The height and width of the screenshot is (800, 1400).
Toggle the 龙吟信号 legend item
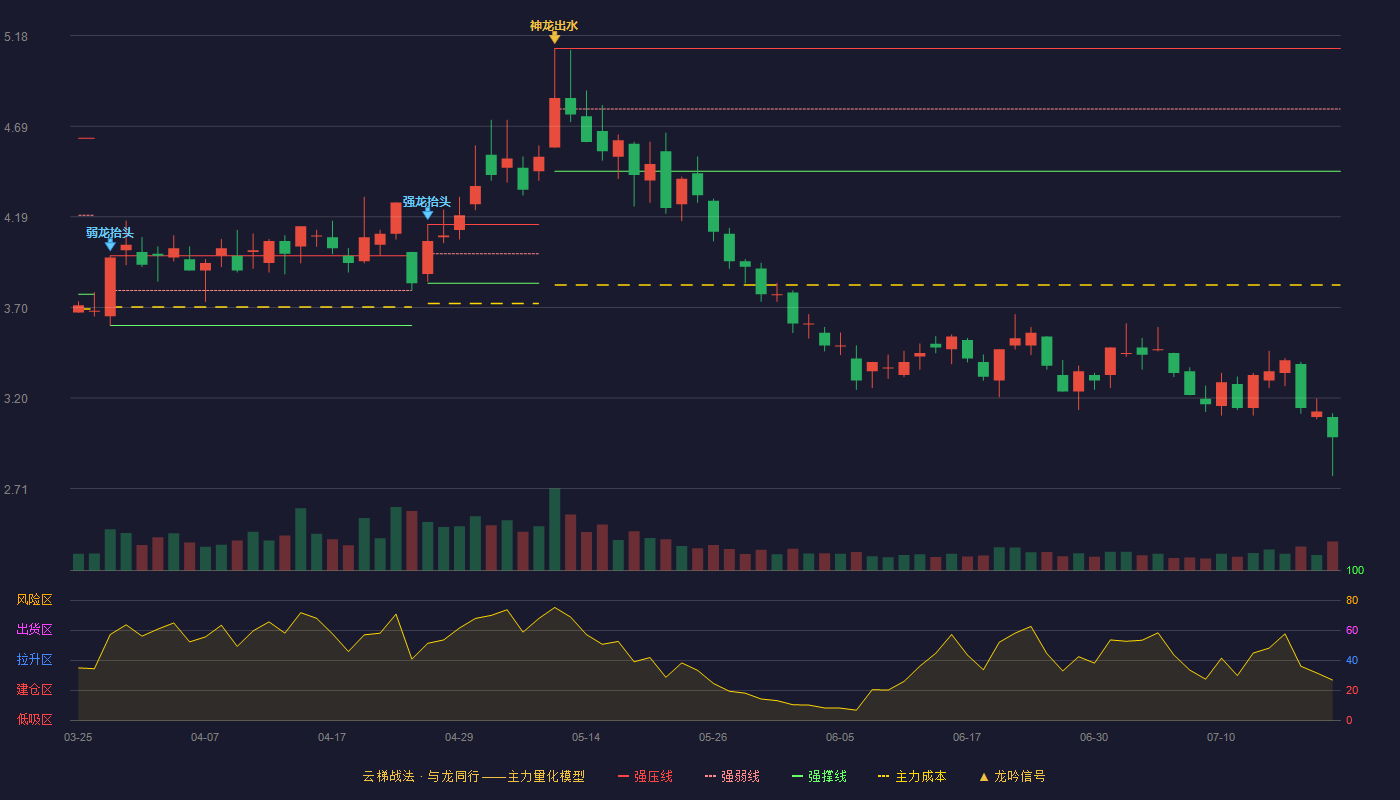click(1012, 776)
